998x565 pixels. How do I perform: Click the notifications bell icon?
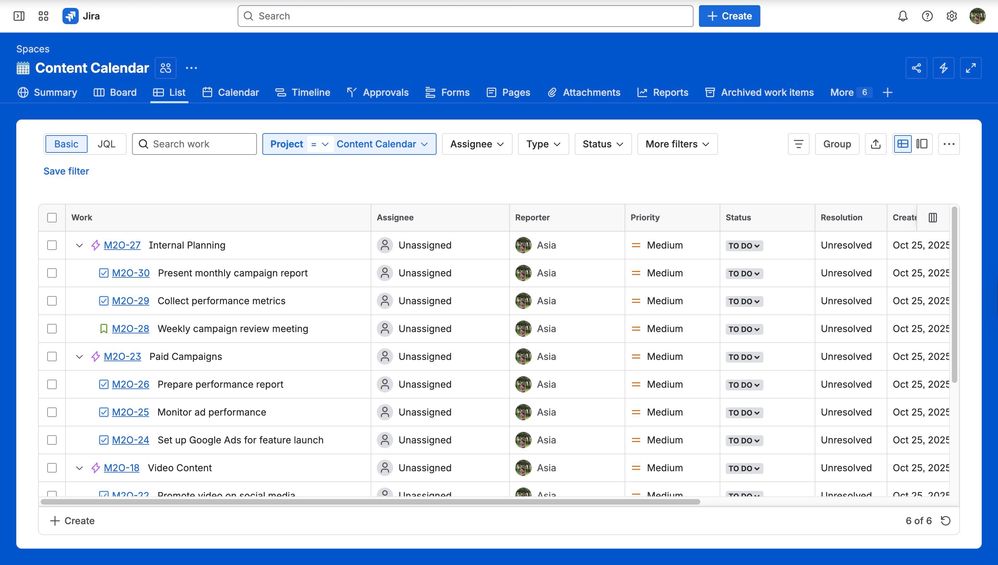point(903,16)
